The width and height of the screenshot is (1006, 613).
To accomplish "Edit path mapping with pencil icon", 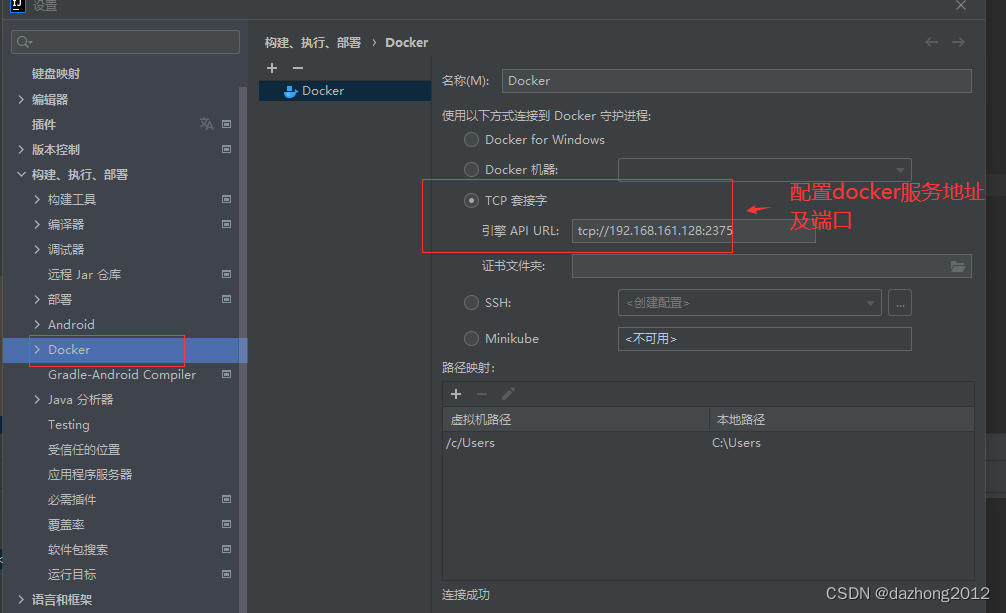I will point(508,394).
